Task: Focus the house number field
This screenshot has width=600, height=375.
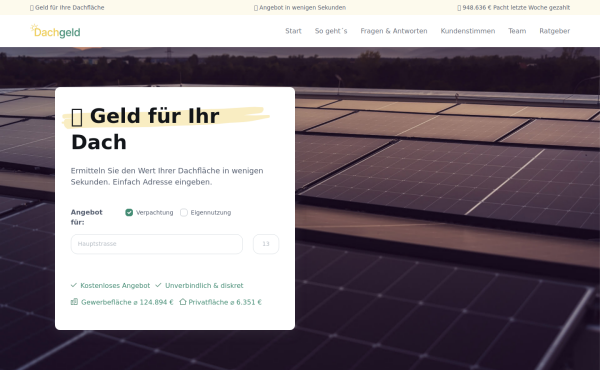Action: point(266,244)
